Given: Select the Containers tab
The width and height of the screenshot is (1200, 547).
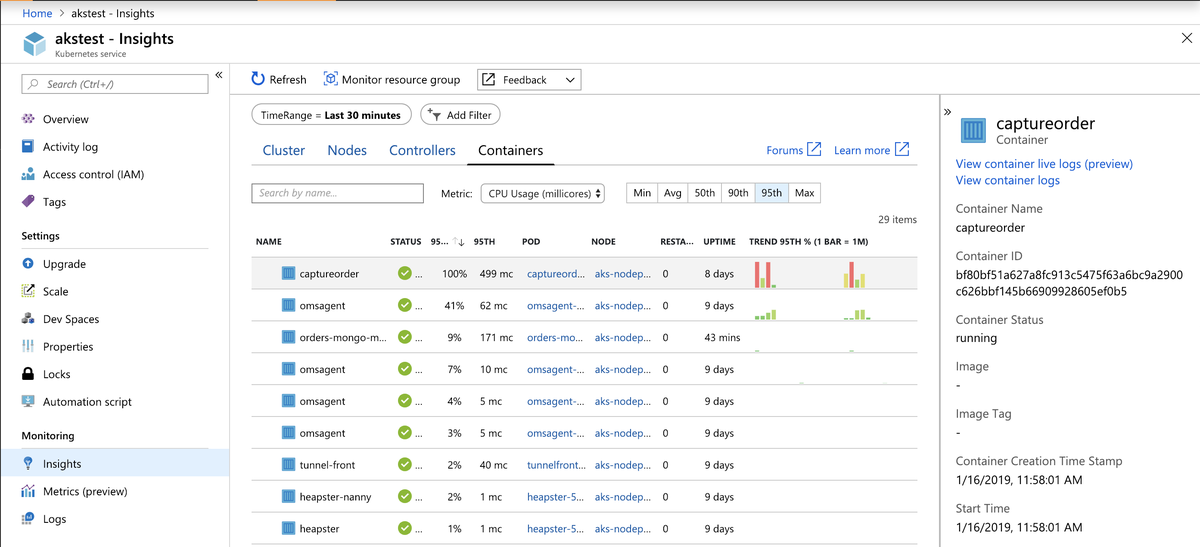Looking at the screenshot, I should click(511, 150).
